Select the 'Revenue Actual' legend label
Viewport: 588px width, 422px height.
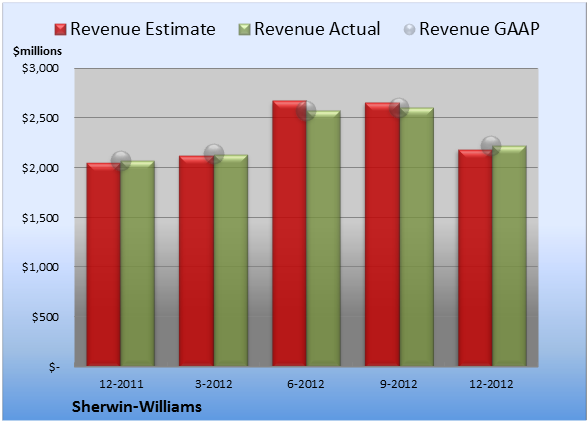317,29
